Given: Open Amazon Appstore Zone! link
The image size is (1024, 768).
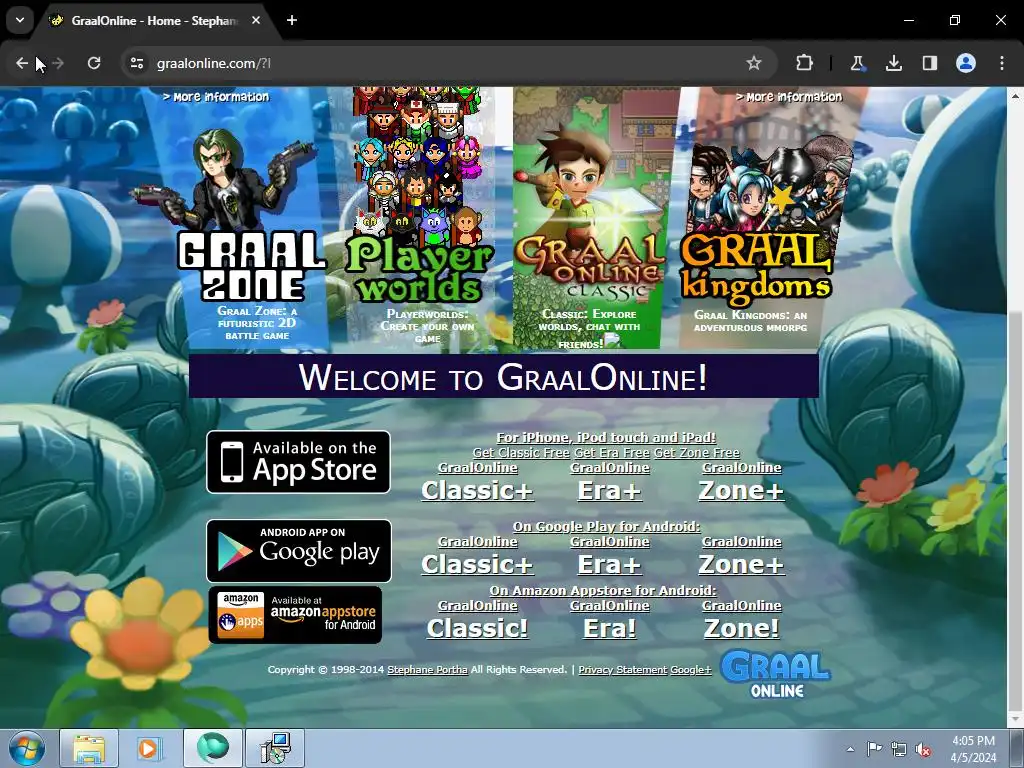Looking at the screenshot, I should pyautogui.click(x=741, y=622).
